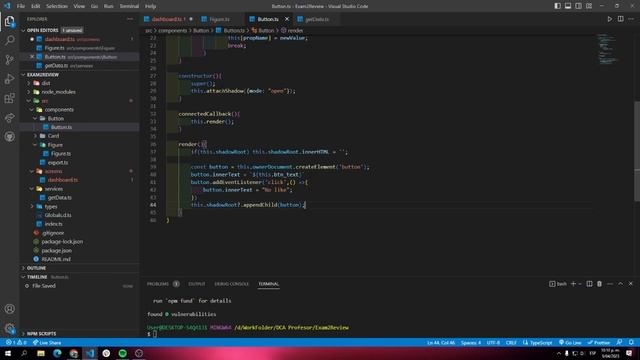Open panel More Actions ellipsis

610,284
